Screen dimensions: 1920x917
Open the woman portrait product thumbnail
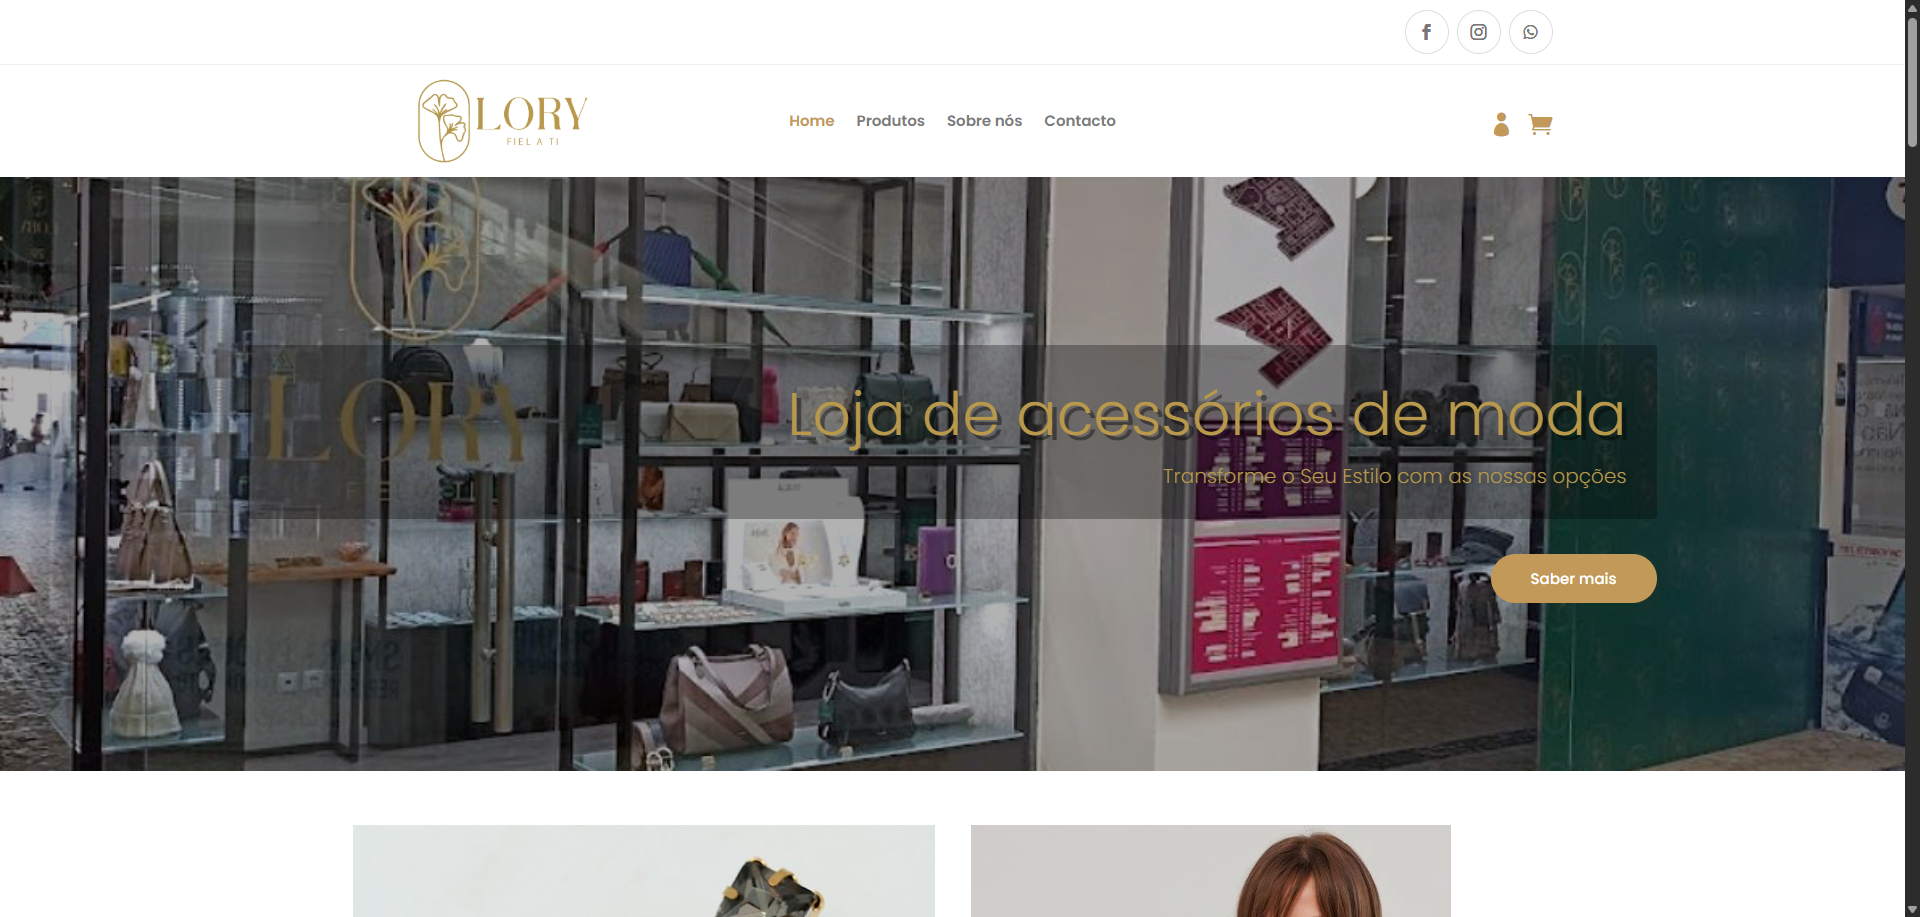pos(1210,870)
